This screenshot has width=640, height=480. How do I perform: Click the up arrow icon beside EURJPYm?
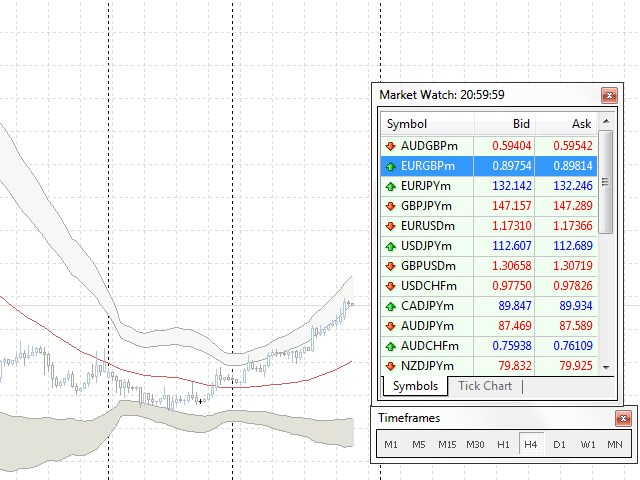click(389, 186)
